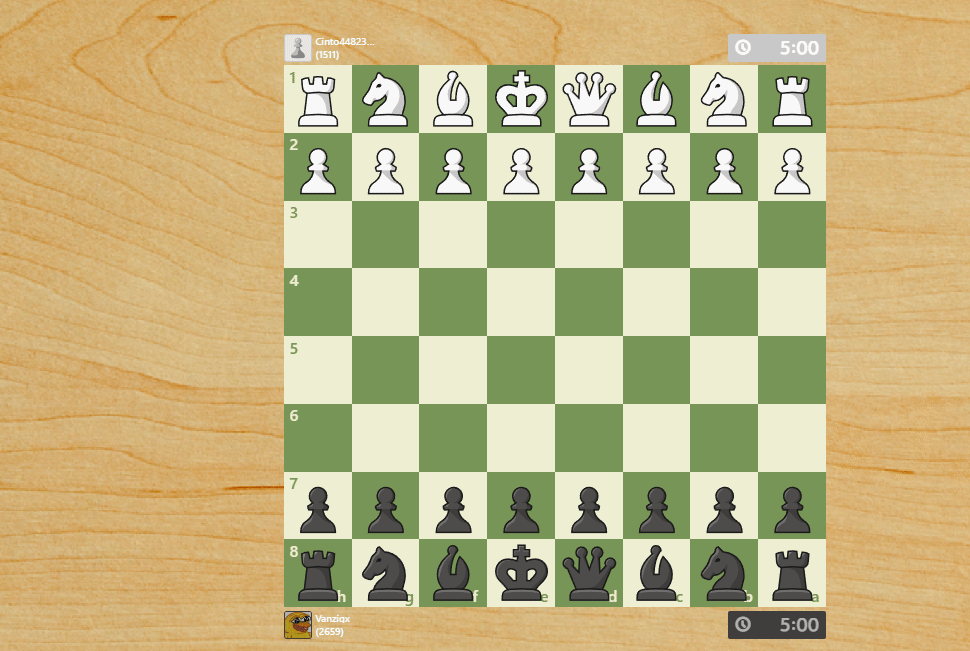Click the empty e6 square

521,438
